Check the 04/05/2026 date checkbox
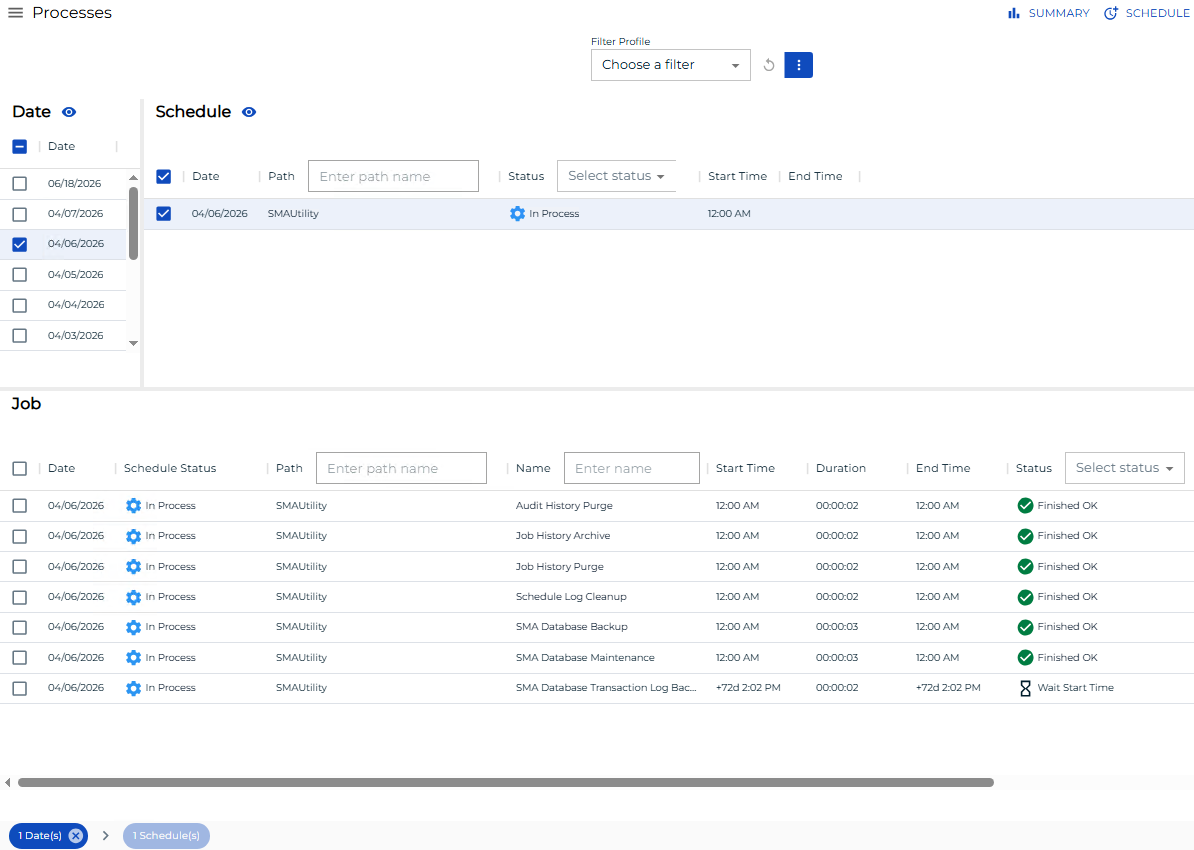 20,275
